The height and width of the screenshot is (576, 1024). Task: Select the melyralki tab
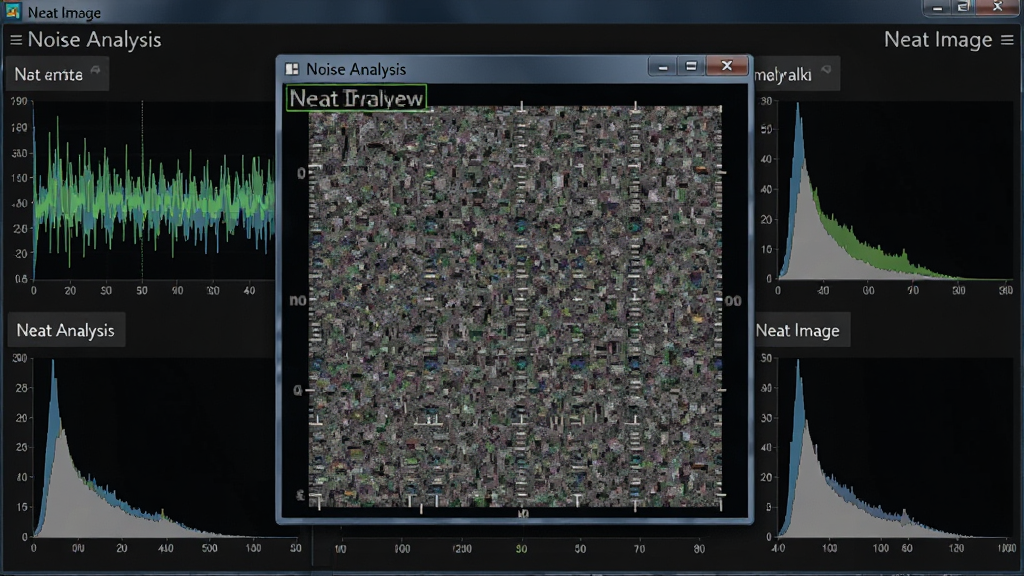pos(795,74)
